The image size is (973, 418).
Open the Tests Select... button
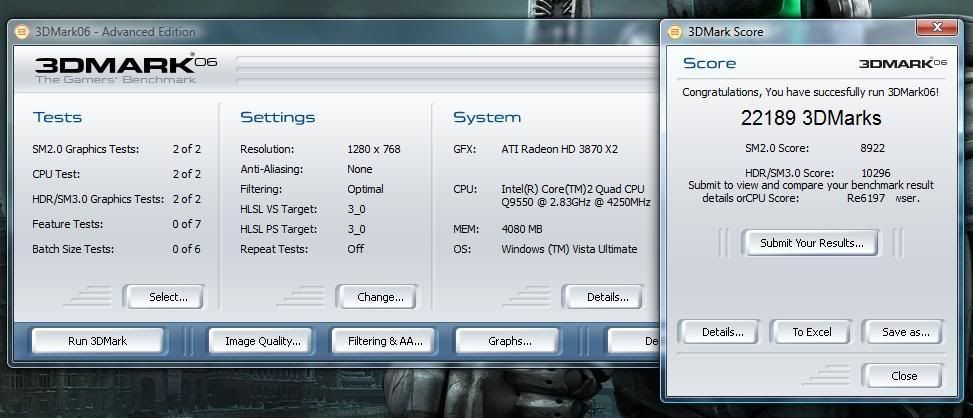click(x=163, y=297)
